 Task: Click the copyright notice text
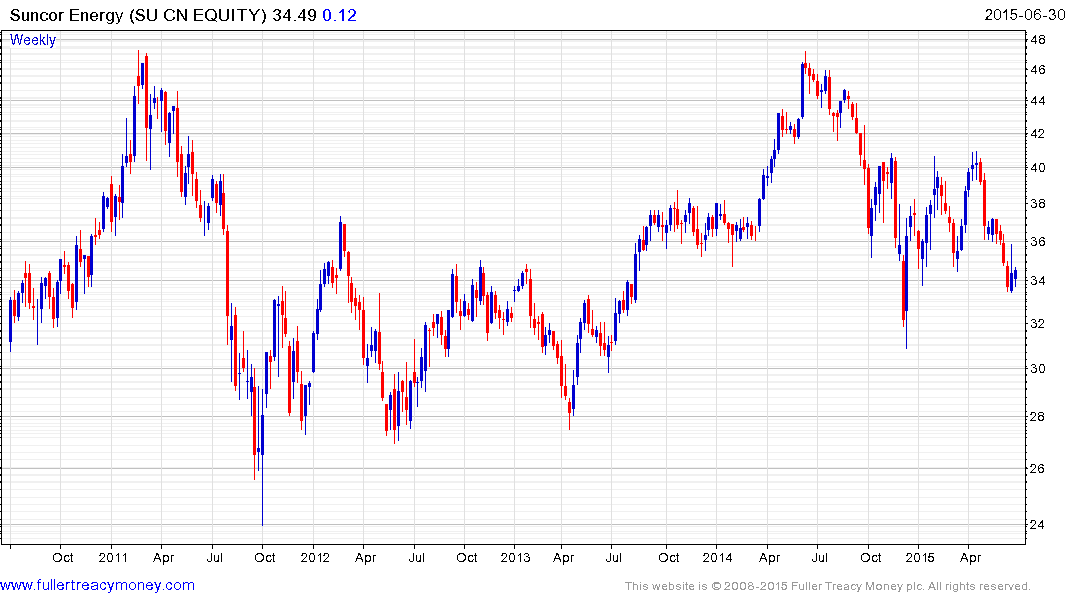click(828, 586)
